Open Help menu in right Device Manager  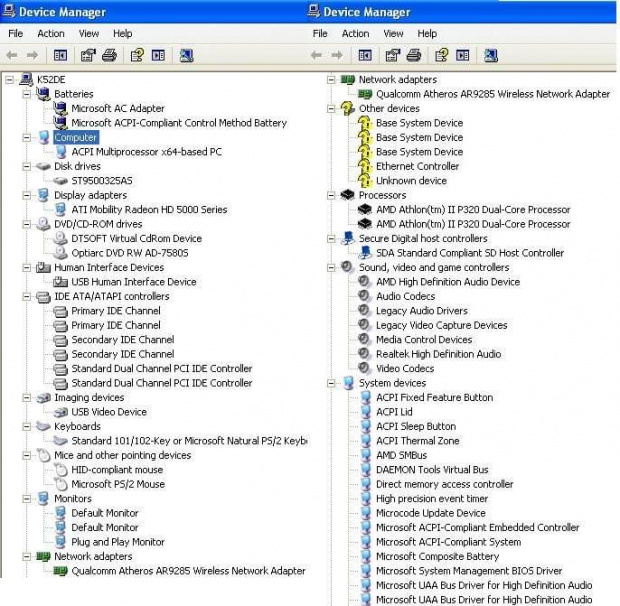427,34
